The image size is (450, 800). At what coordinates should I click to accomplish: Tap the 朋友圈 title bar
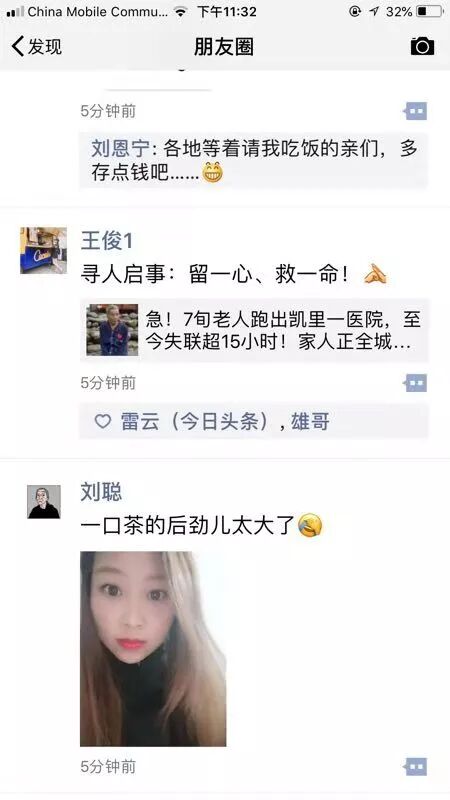[x=223, y=46]
